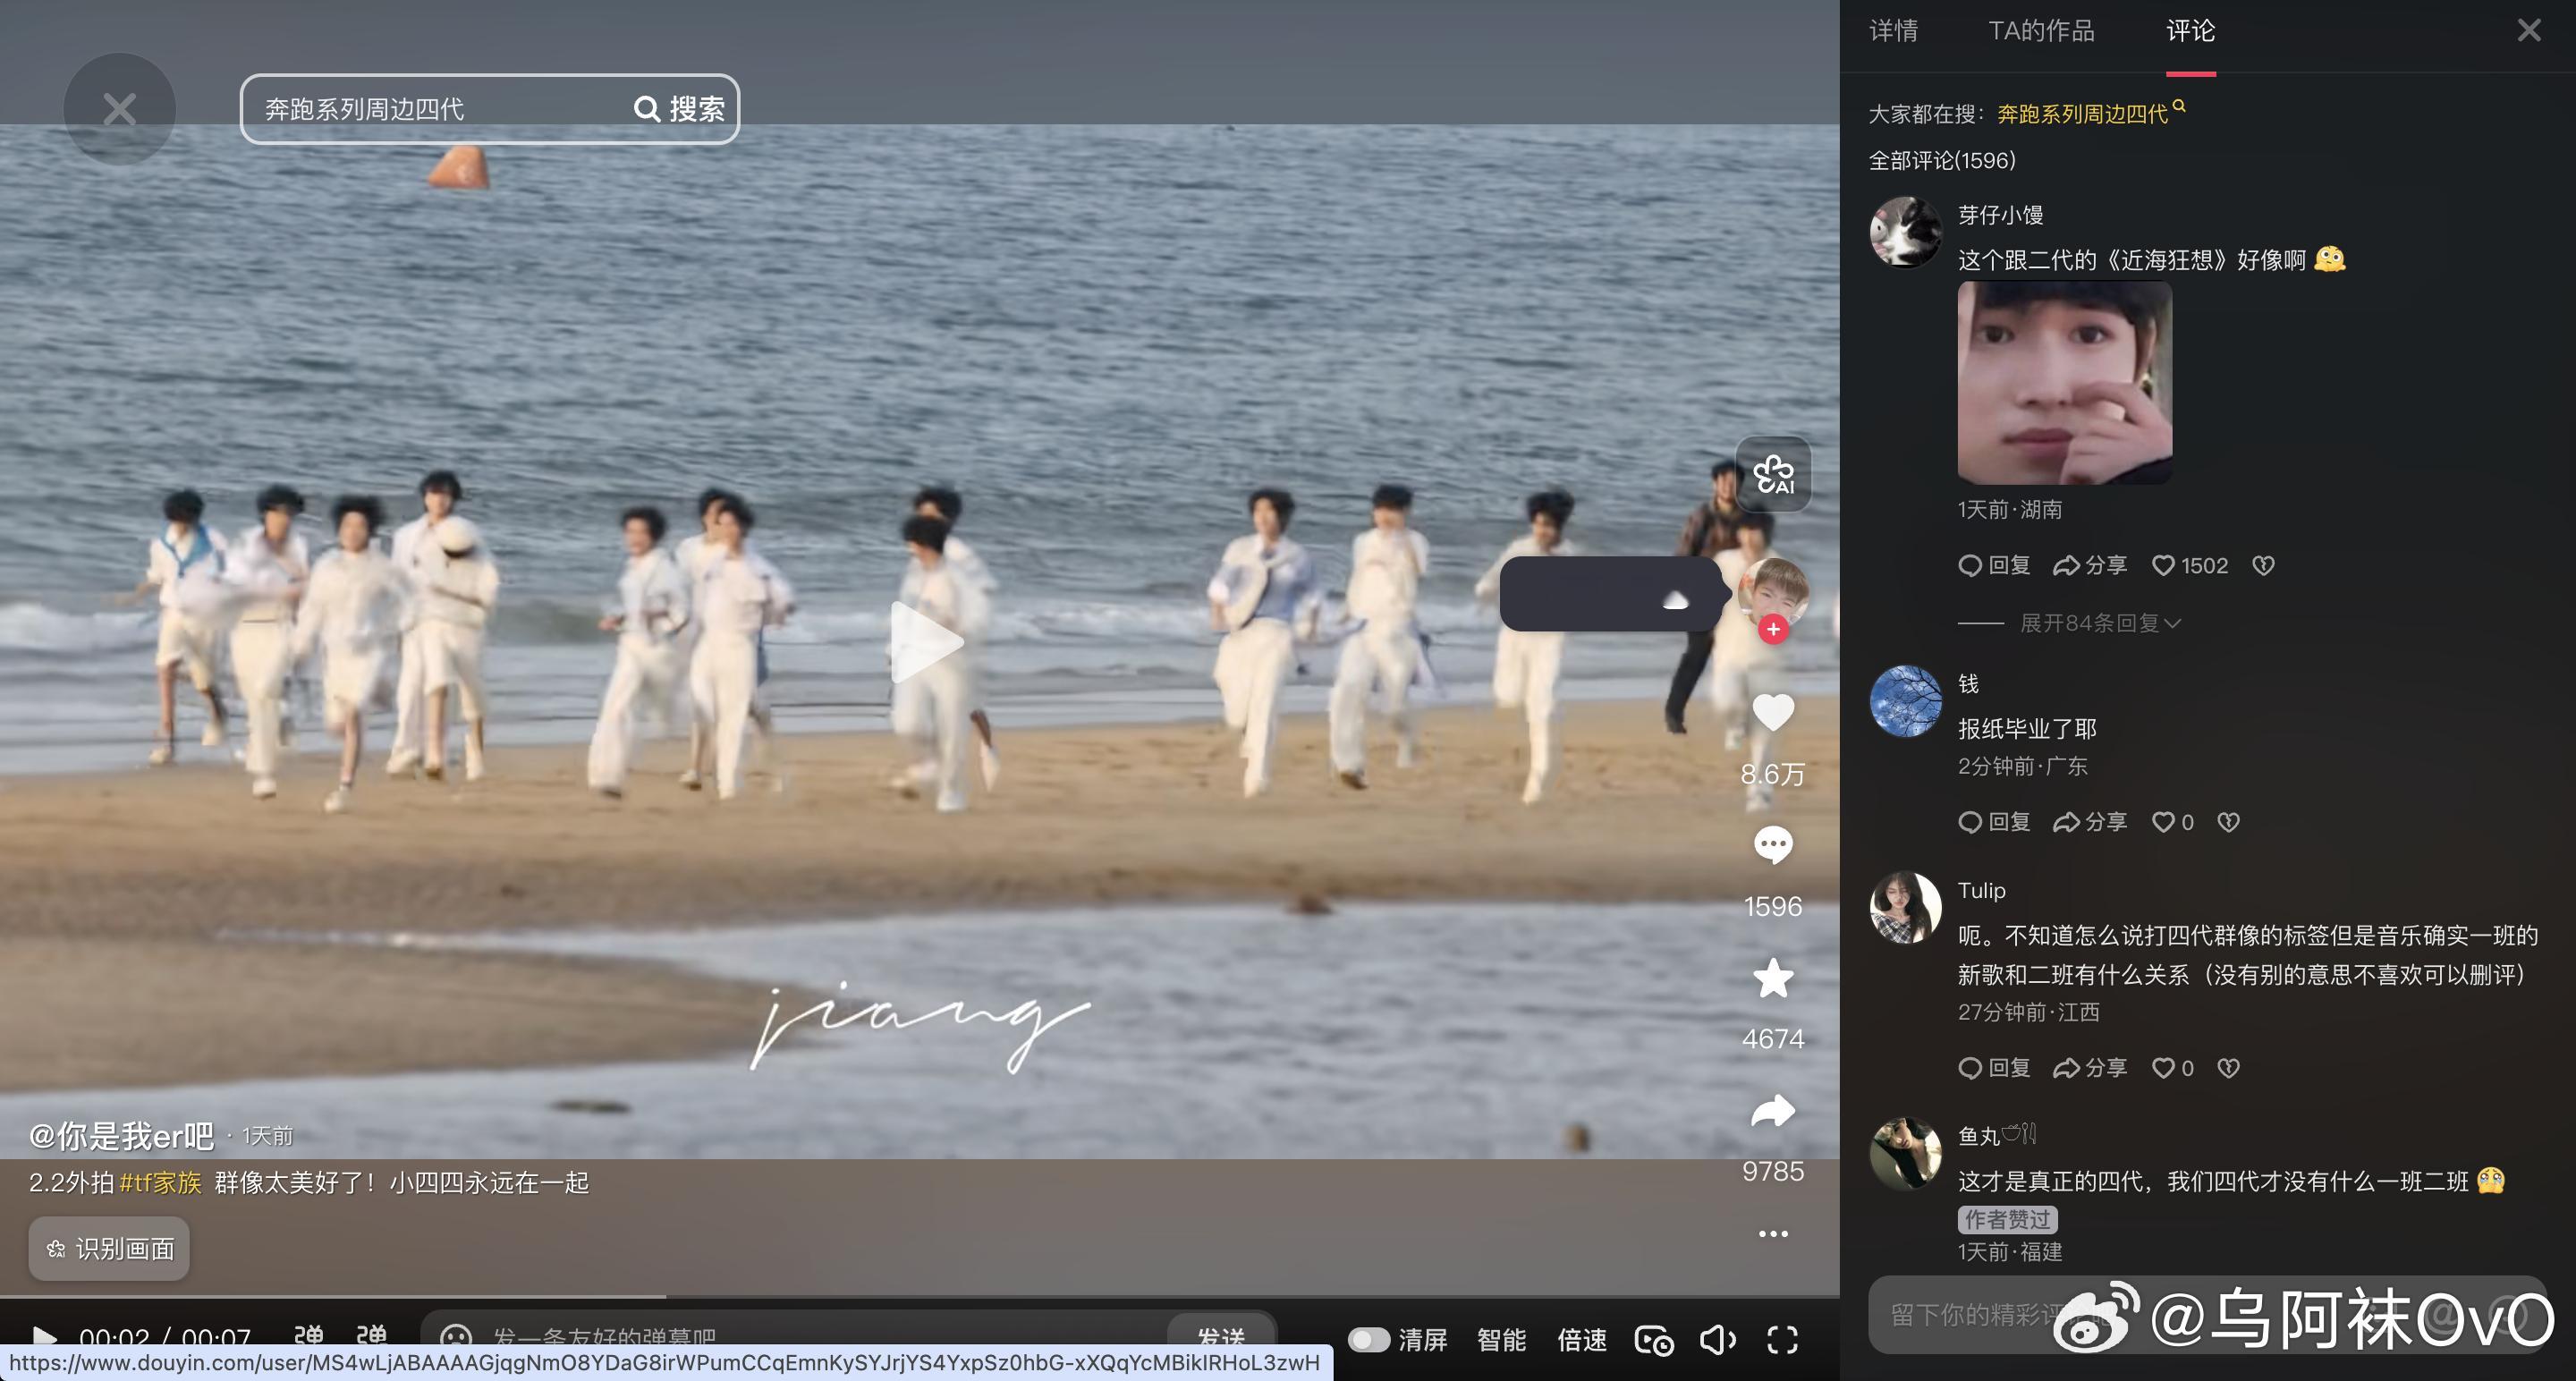Switch to the 详情 tab
The height and width of the screenshot is (1381, 2576).
pyautogui.click(x=1893, y=31)
